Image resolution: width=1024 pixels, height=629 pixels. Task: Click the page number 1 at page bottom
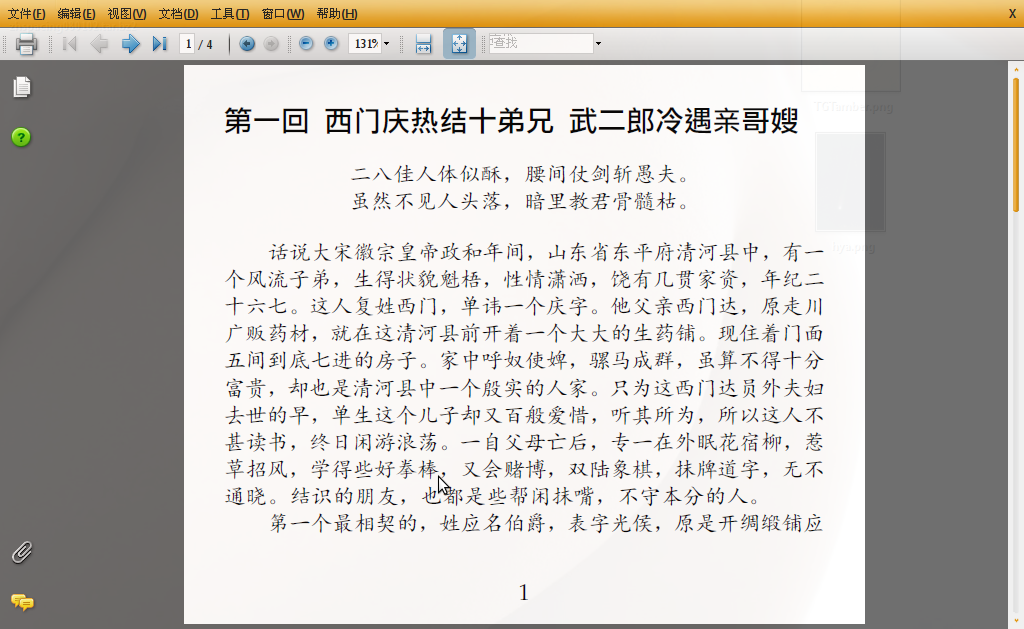[523, 592]
